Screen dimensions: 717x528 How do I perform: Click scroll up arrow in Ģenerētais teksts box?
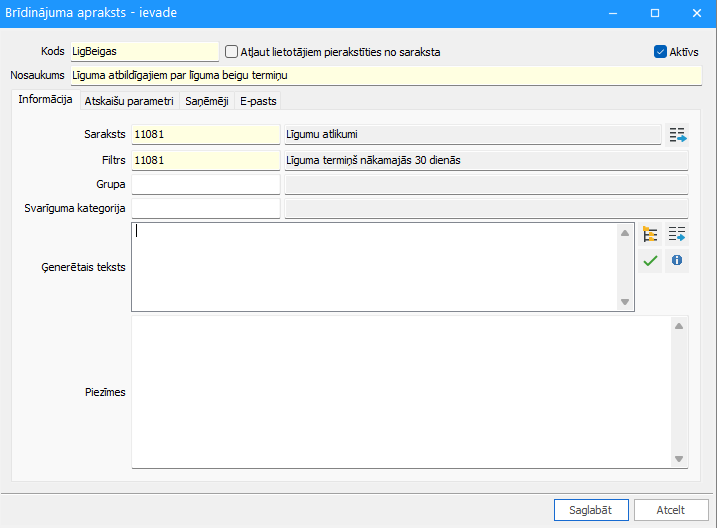(x=625, y=233)
